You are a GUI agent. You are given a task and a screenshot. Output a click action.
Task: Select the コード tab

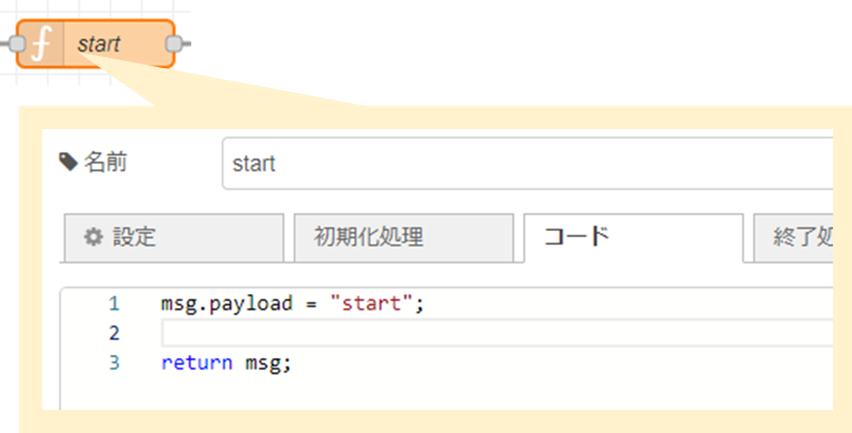click(634, 237)
